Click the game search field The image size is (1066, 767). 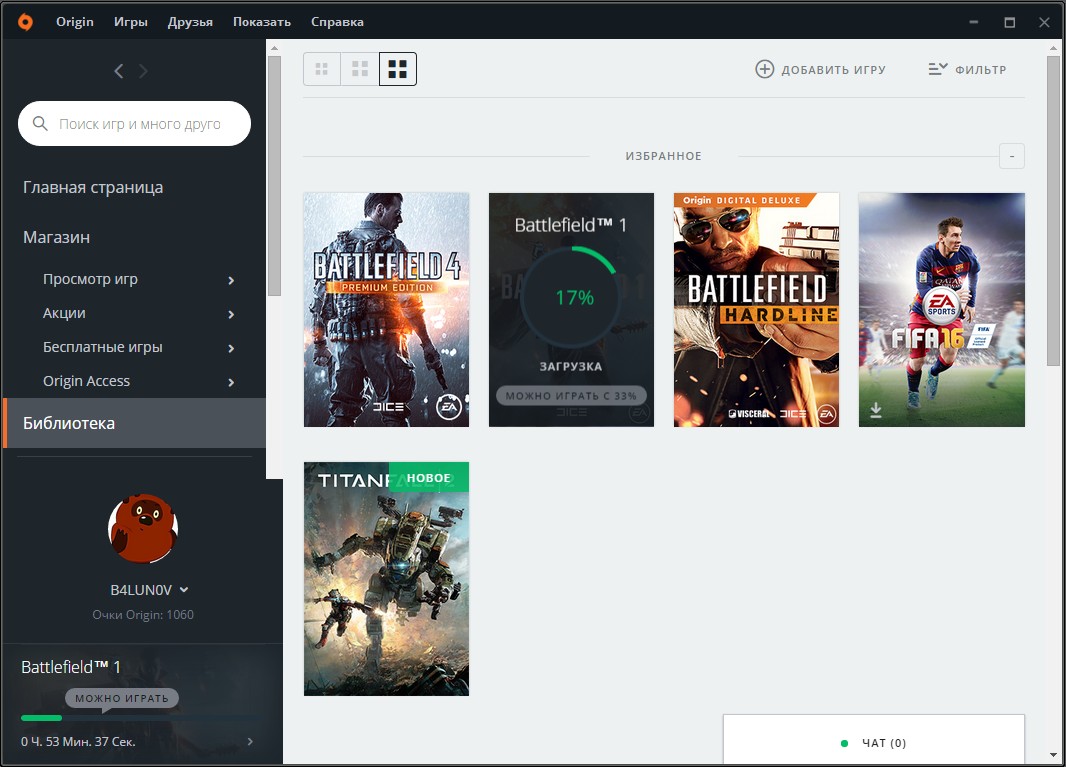tap(135, 124)
